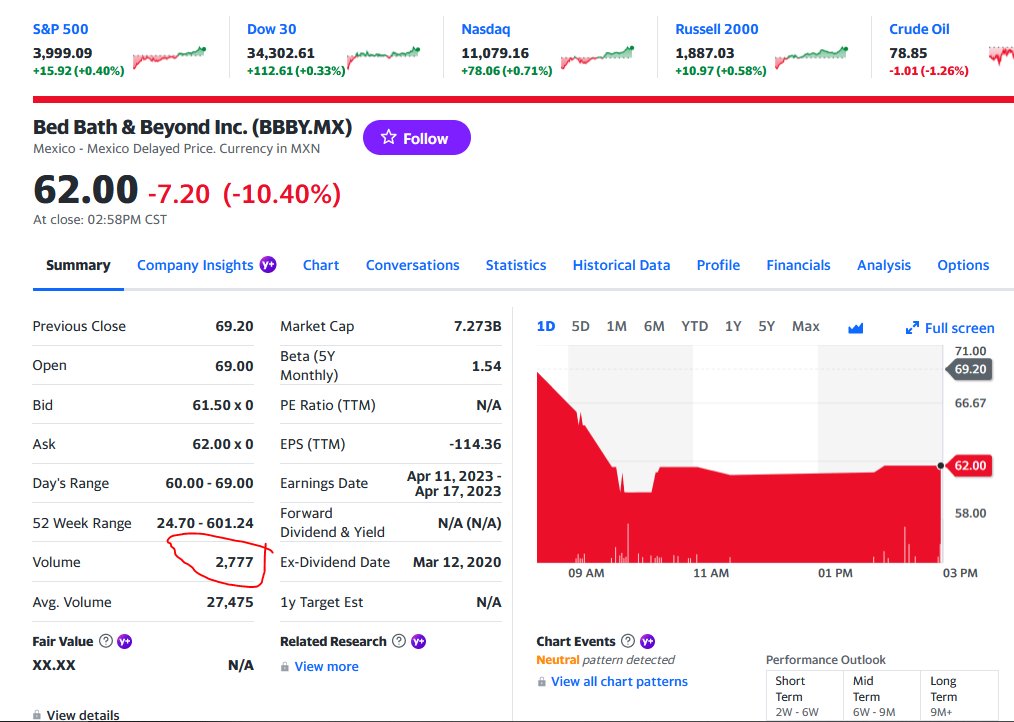Open the Profile tab
Image resolution: width=1014 pixels, height=722 pixels.
[718, 265]
